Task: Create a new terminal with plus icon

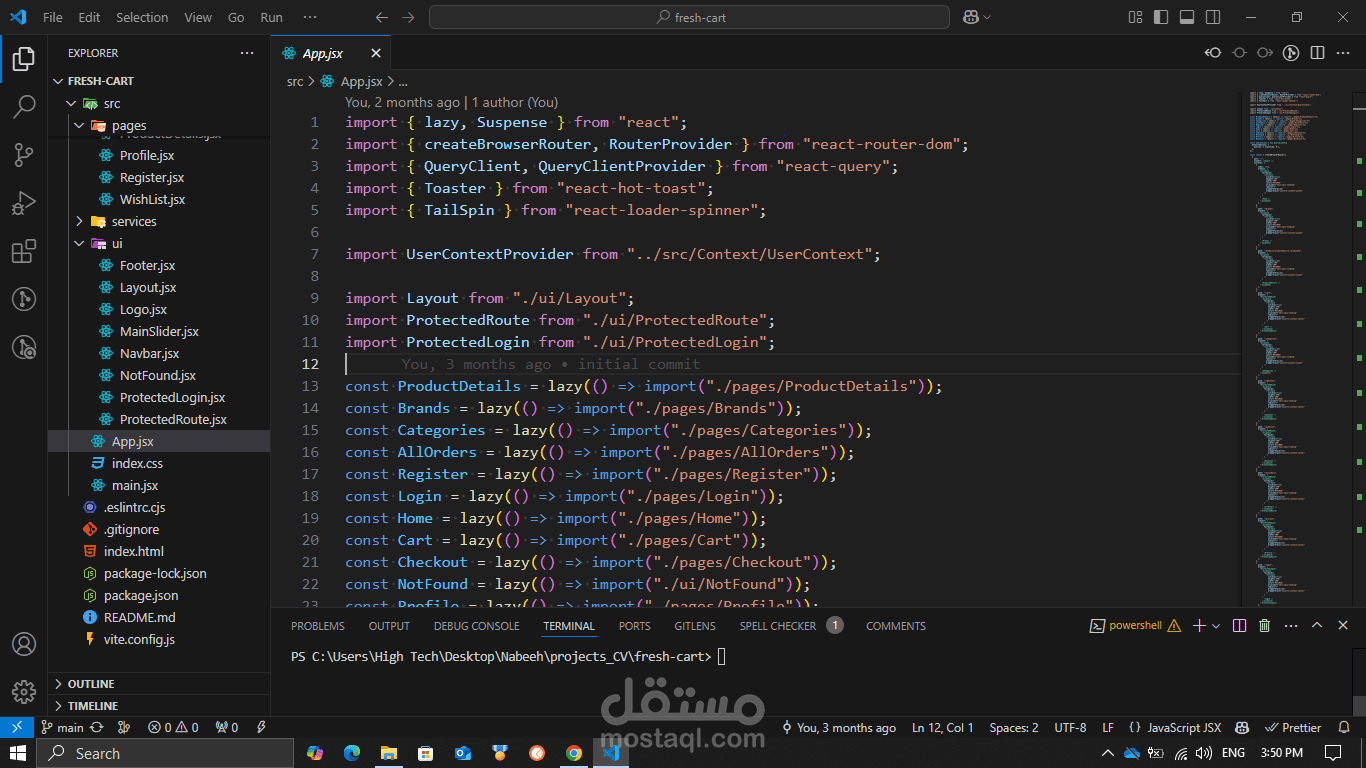Action: 1199,626
